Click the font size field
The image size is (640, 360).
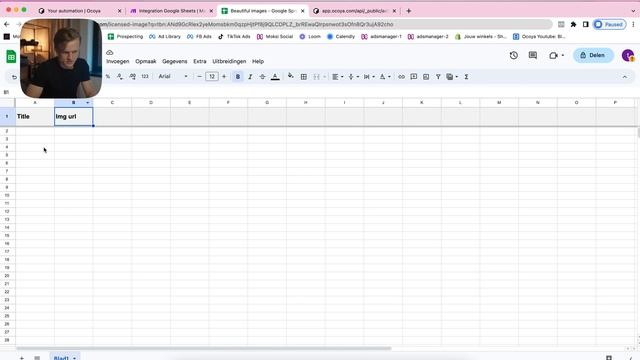click(211, 77)
